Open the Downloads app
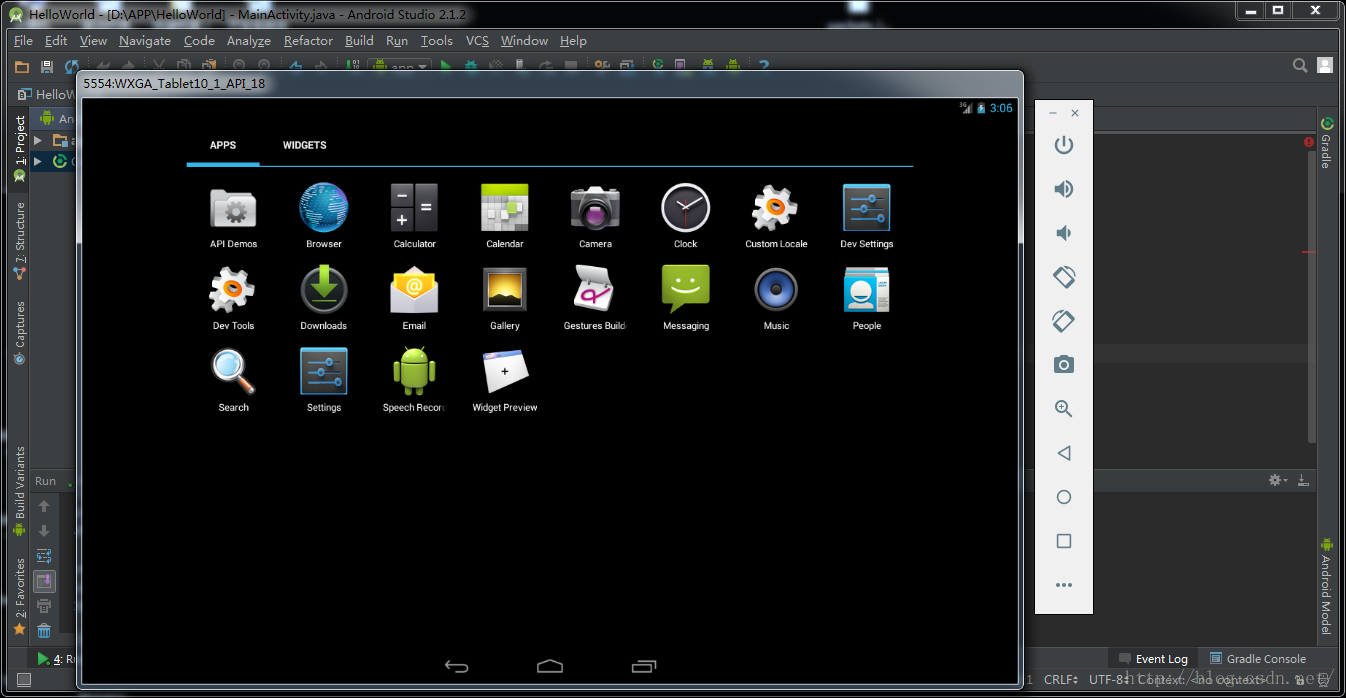The width and height of the screenshot is (1346, 698). [324, 298]
